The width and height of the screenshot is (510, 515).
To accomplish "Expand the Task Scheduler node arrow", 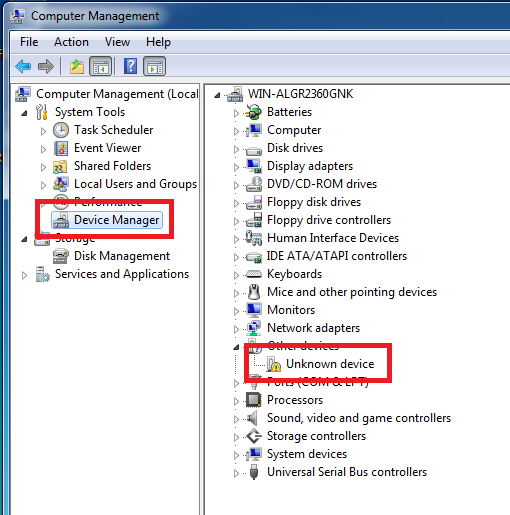I will coord(43,131).
